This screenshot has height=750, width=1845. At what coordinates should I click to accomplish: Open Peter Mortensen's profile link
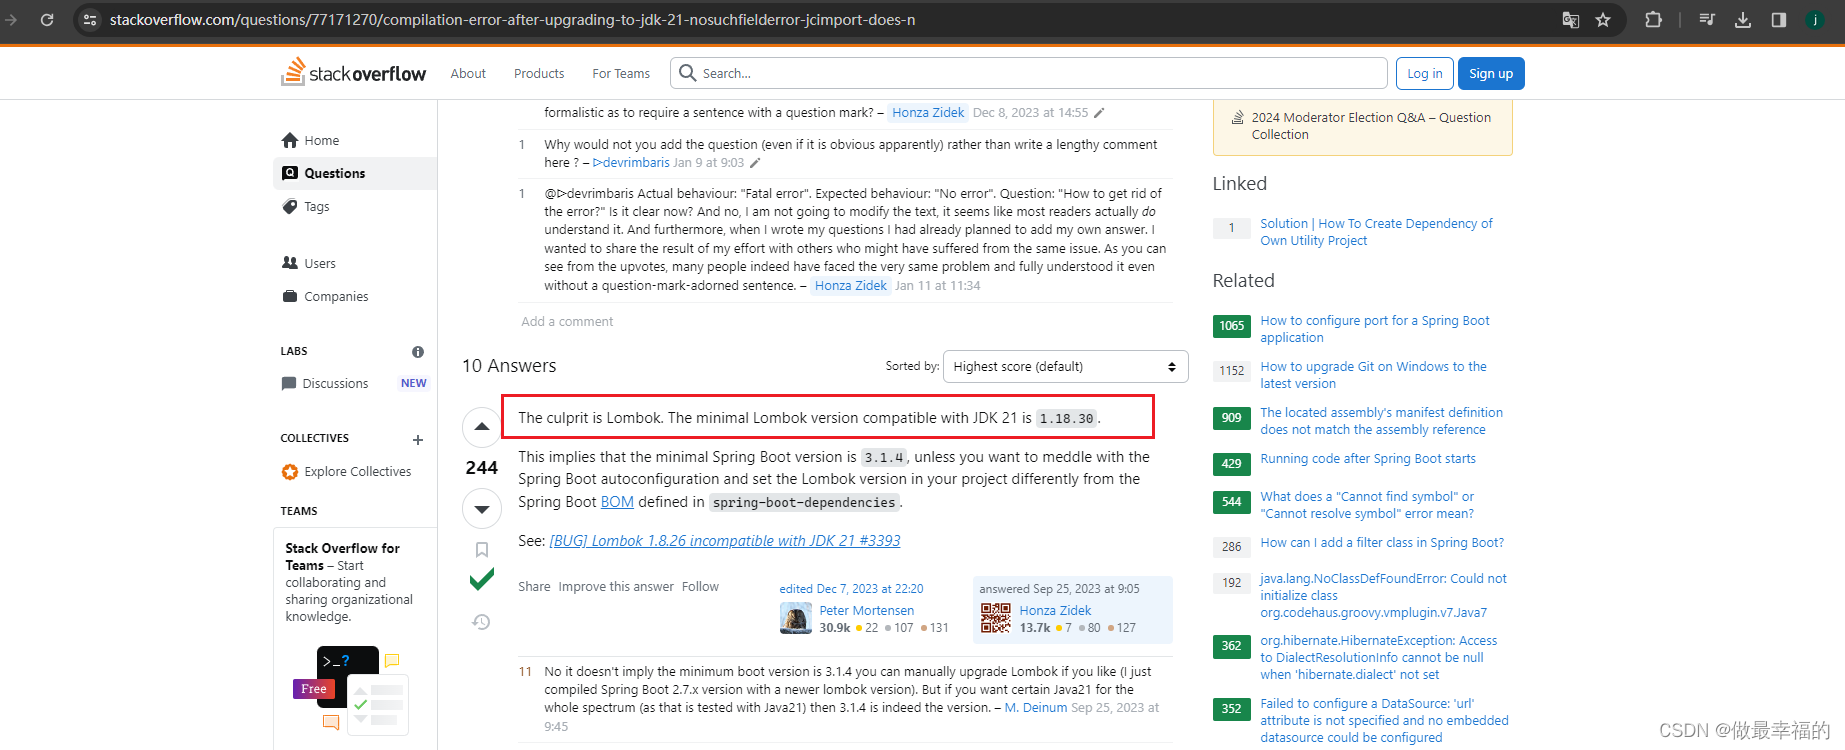(x=867, y=610)
